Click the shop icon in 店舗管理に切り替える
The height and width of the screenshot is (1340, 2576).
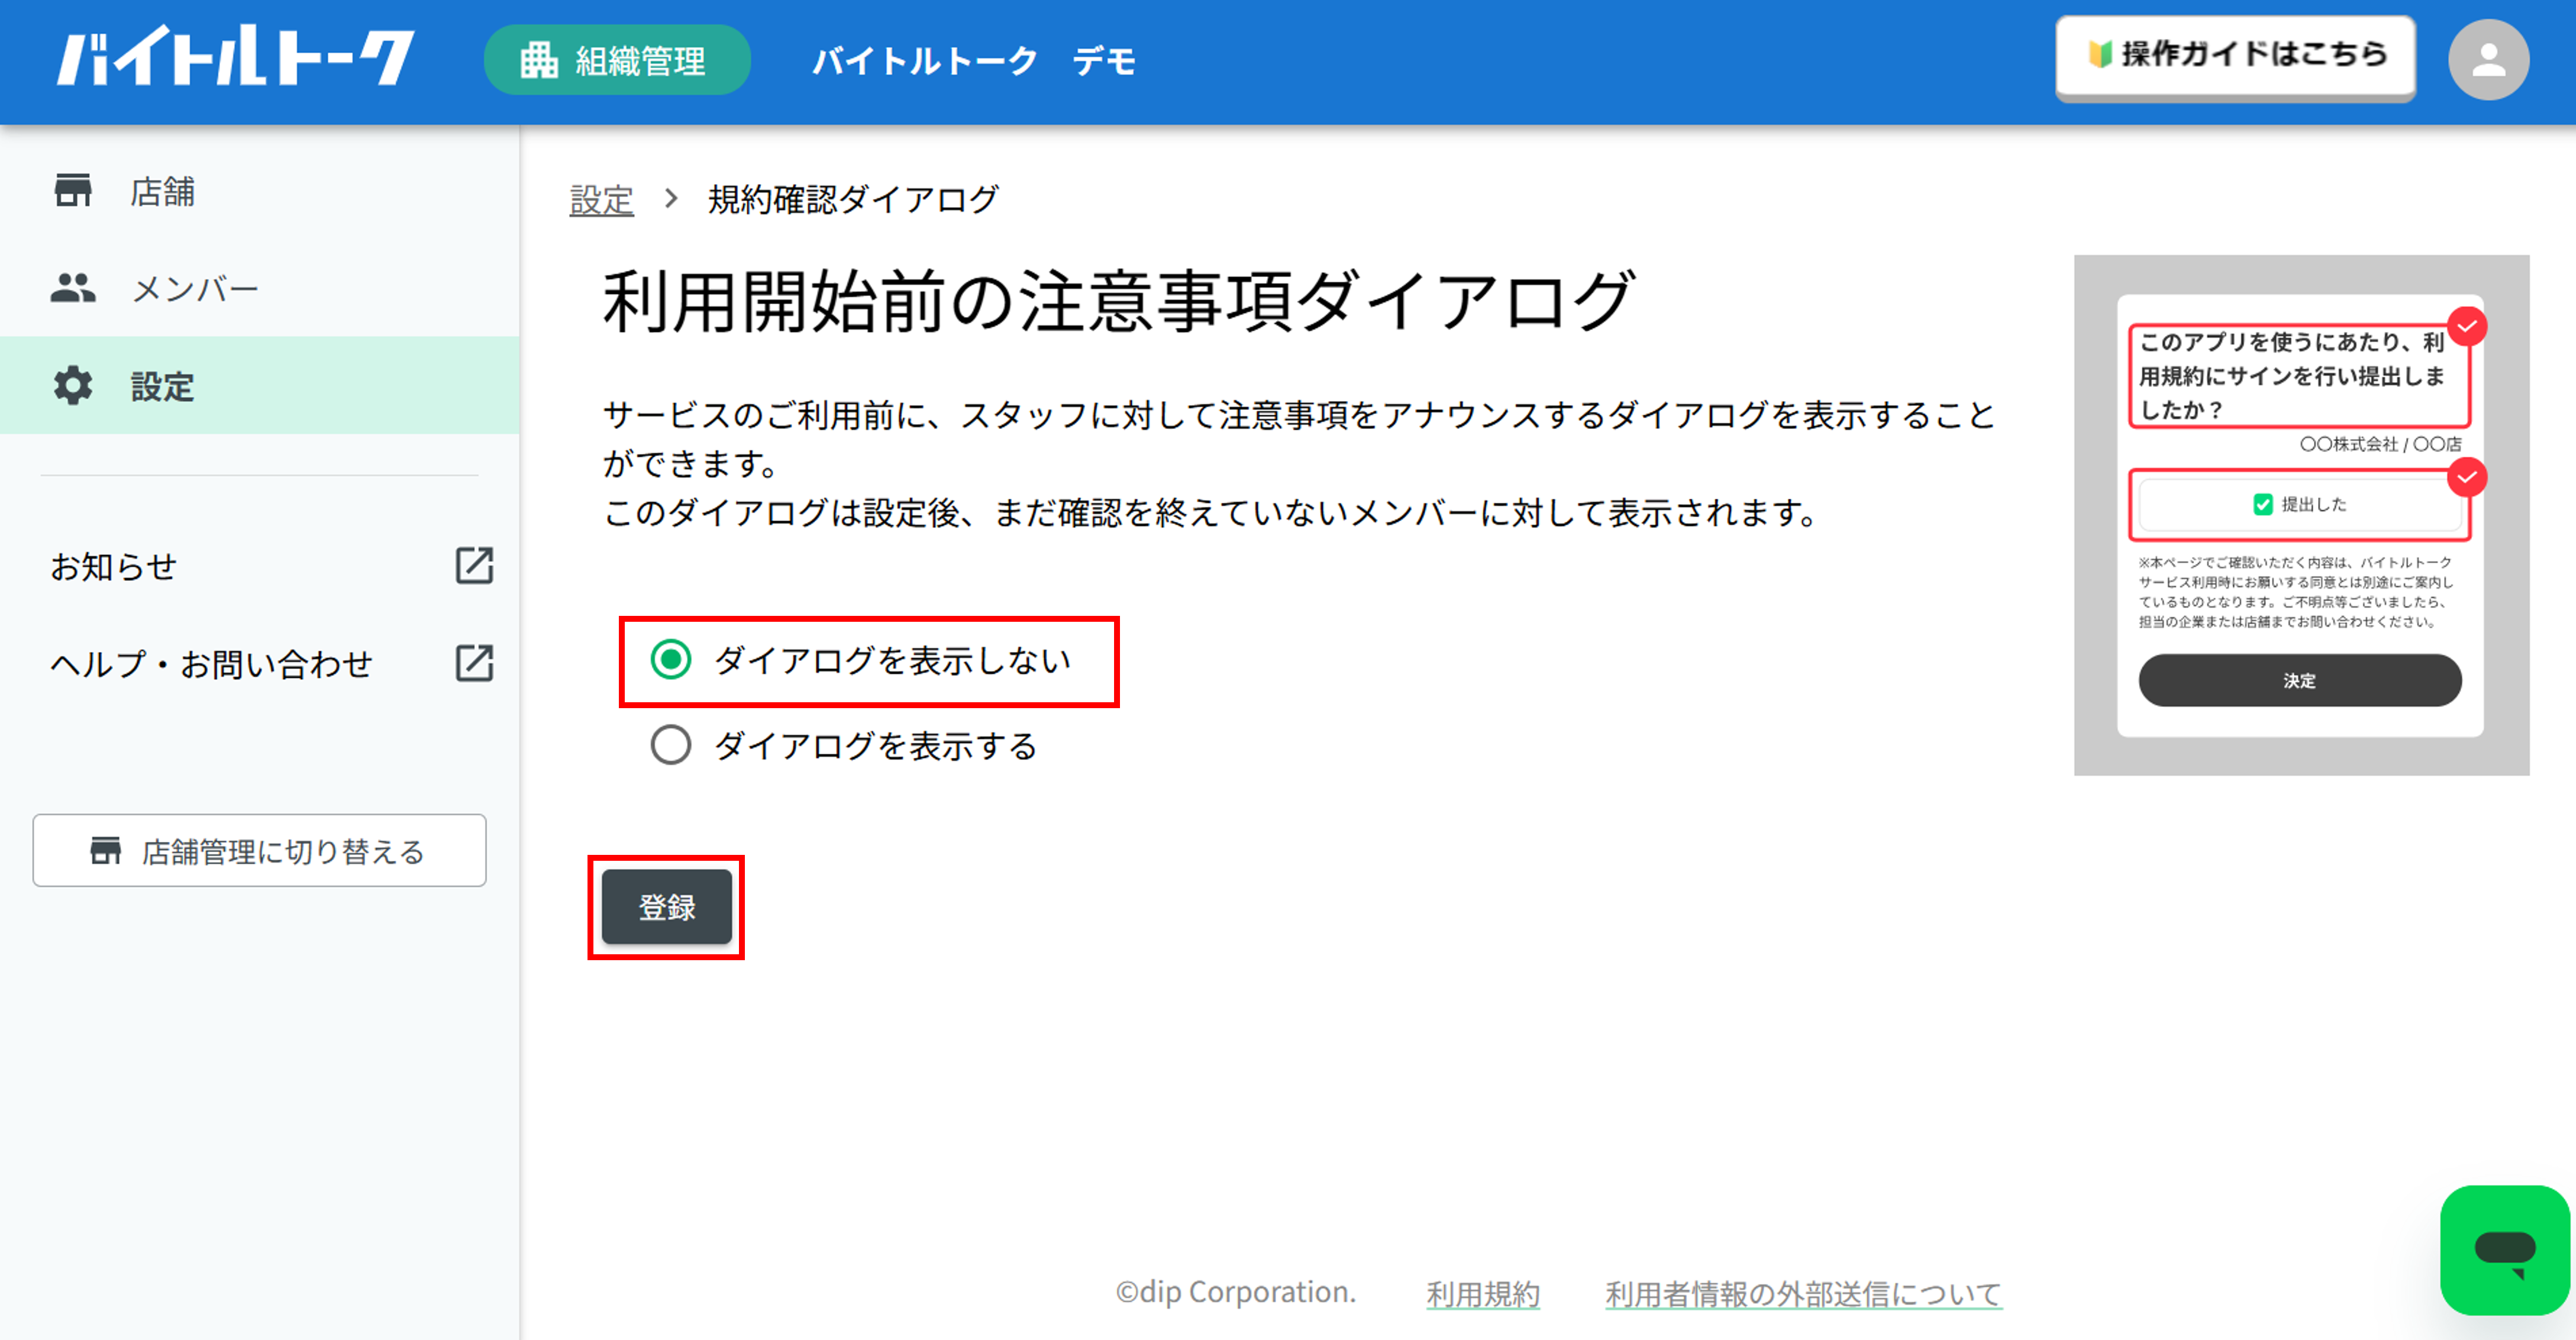[106, 851]
